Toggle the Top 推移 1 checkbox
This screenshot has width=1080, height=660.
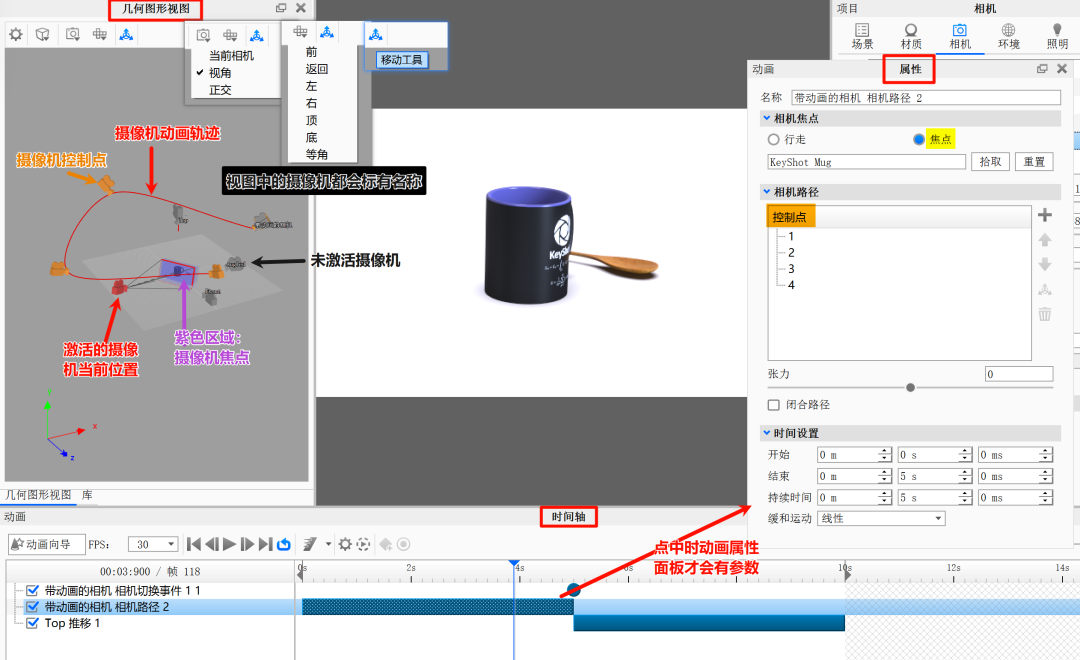tap(32, 623)
